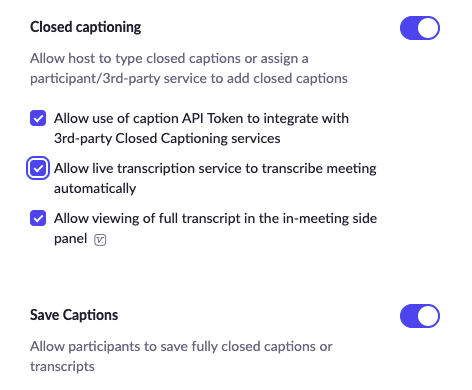The image size is (472, 390).
Task: Uncheck the live transcription service checkbox
Action: click(x=38, y=168)
